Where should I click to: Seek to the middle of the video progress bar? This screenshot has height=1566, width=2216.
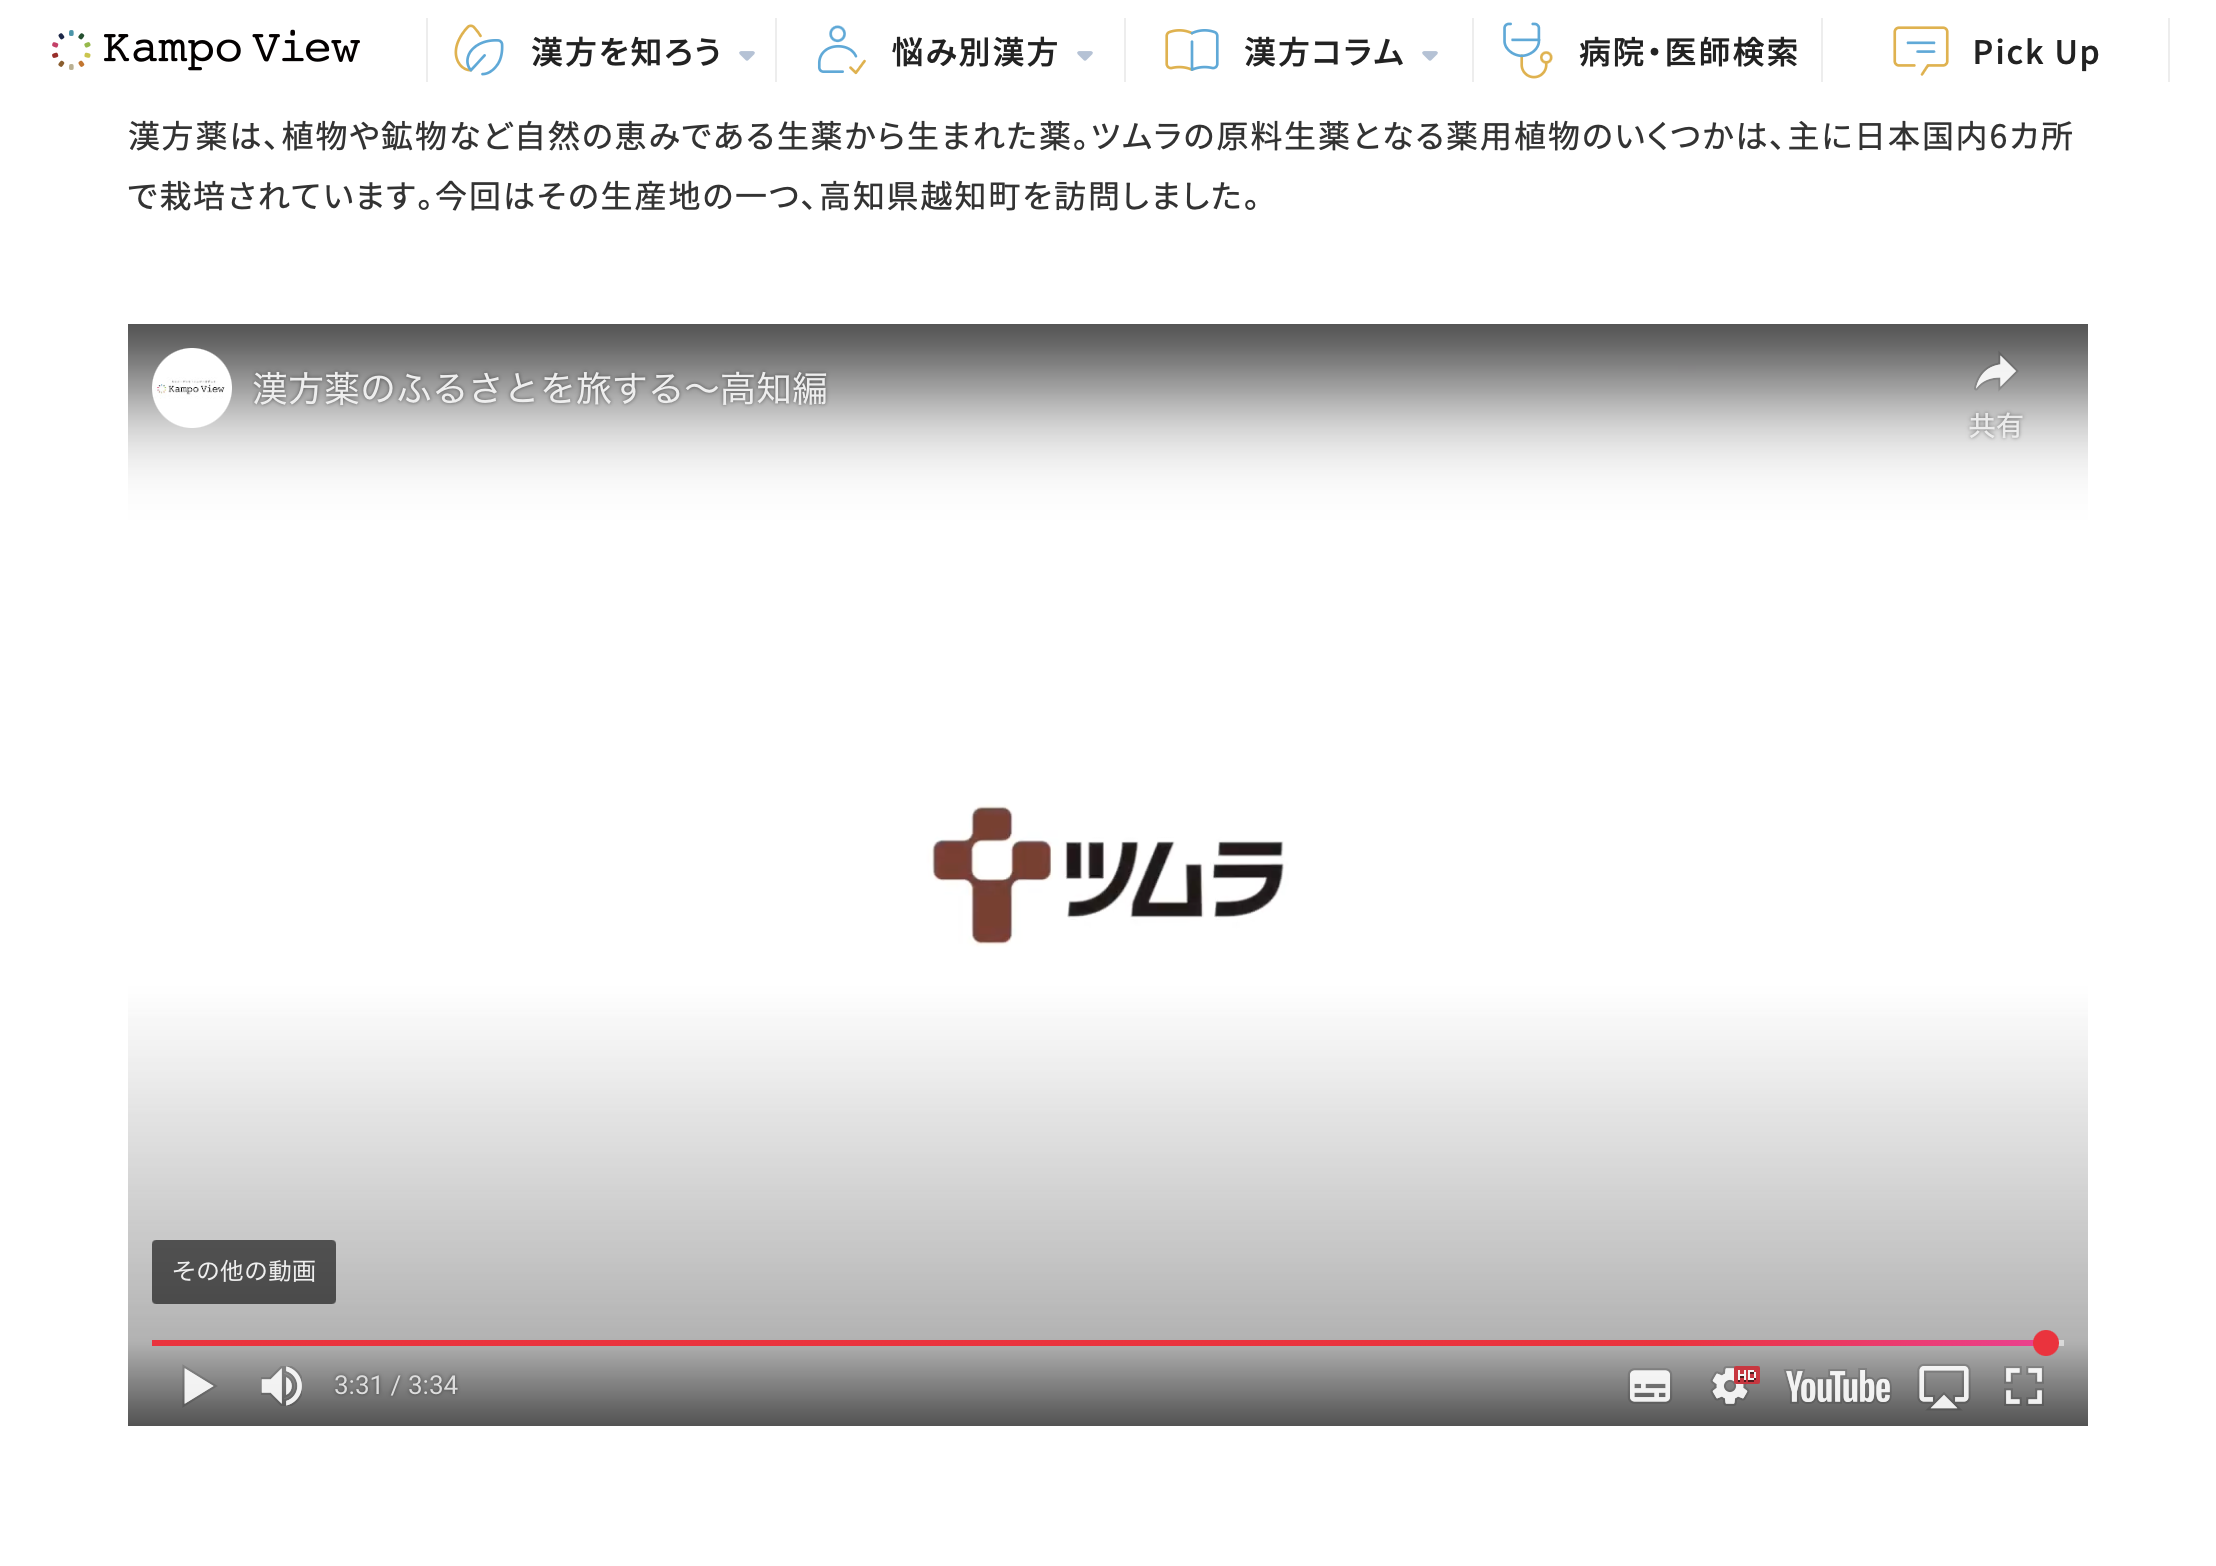click(1107, 1342)
